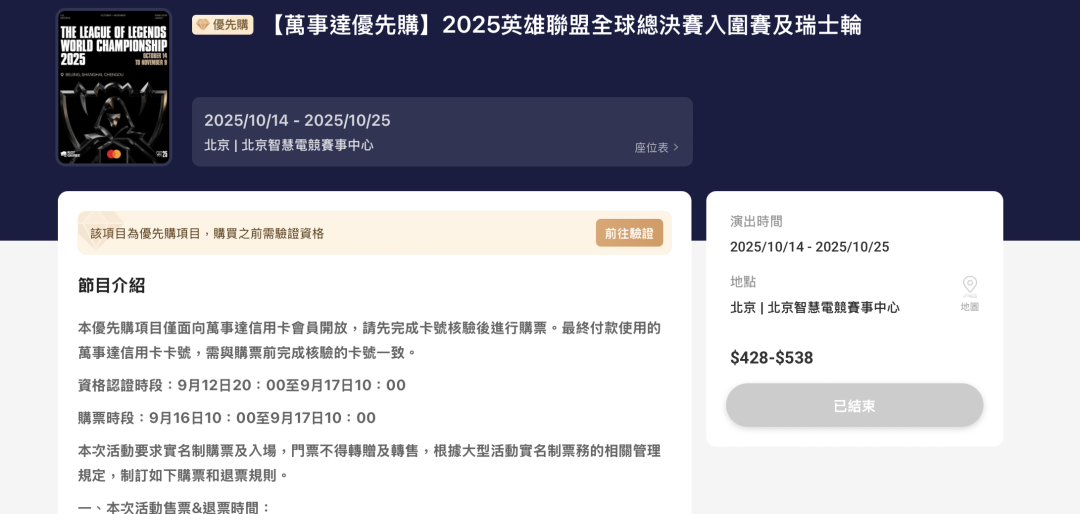Select the 萬事達優先購 event title
This screenshot has height=514, width=1080.
561,25
